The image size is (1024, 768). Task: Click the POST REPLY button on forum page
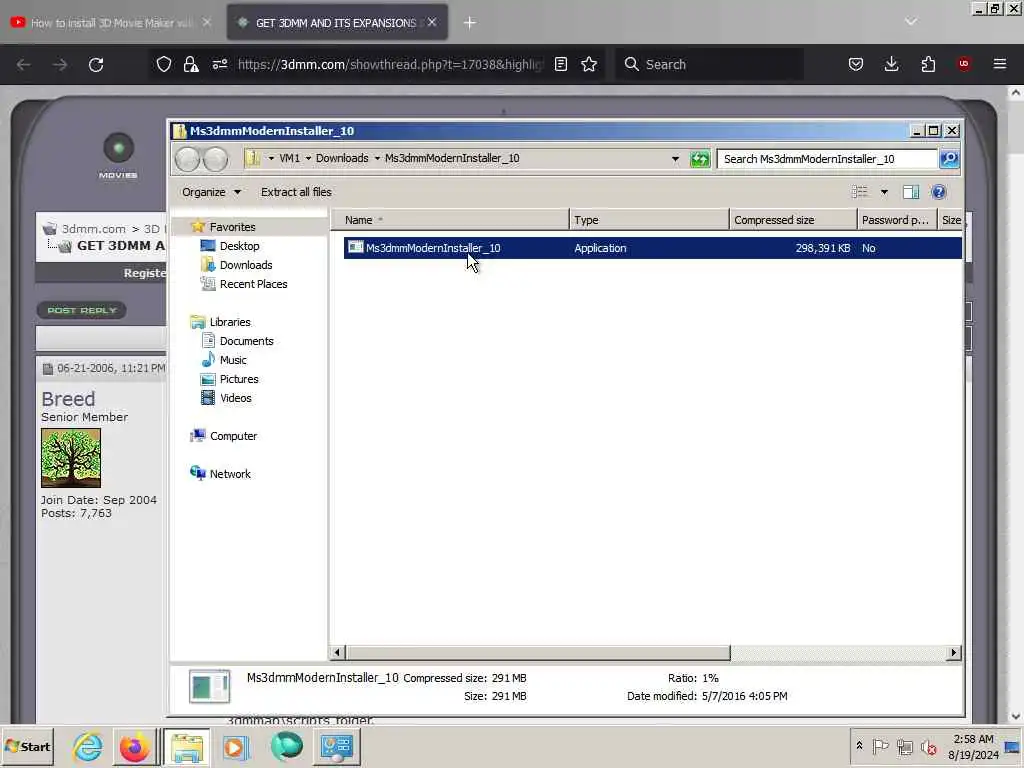pos(82,310)
